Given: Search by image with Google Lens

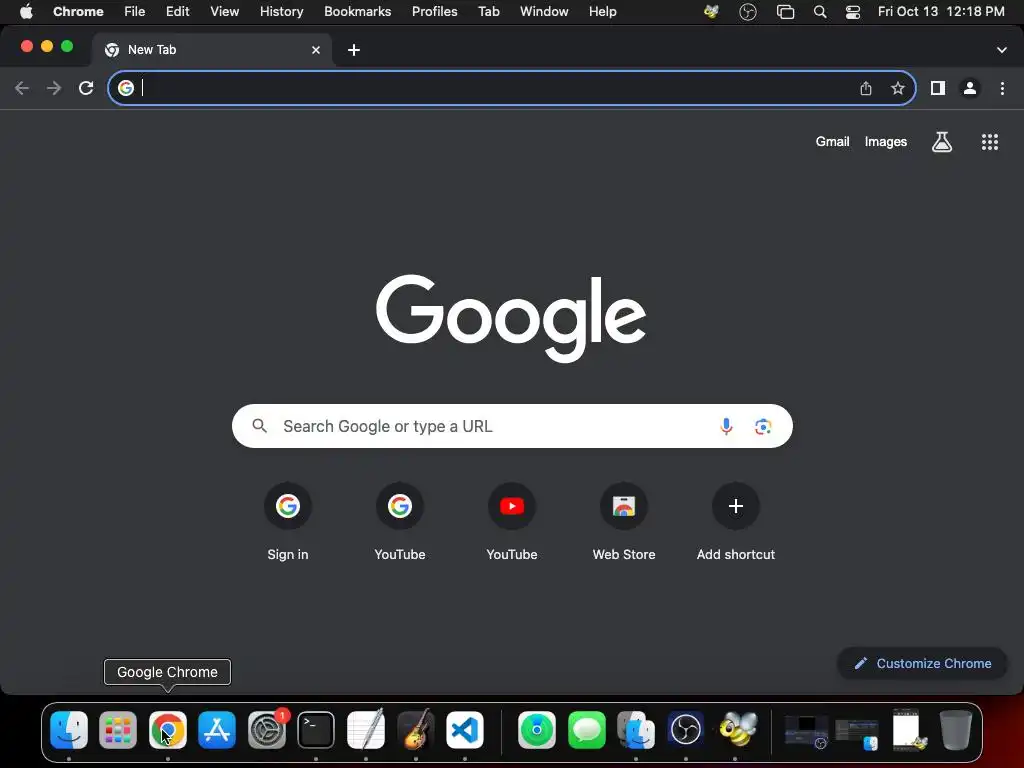Looking at the screenshot, I should (x=763, y=426).
